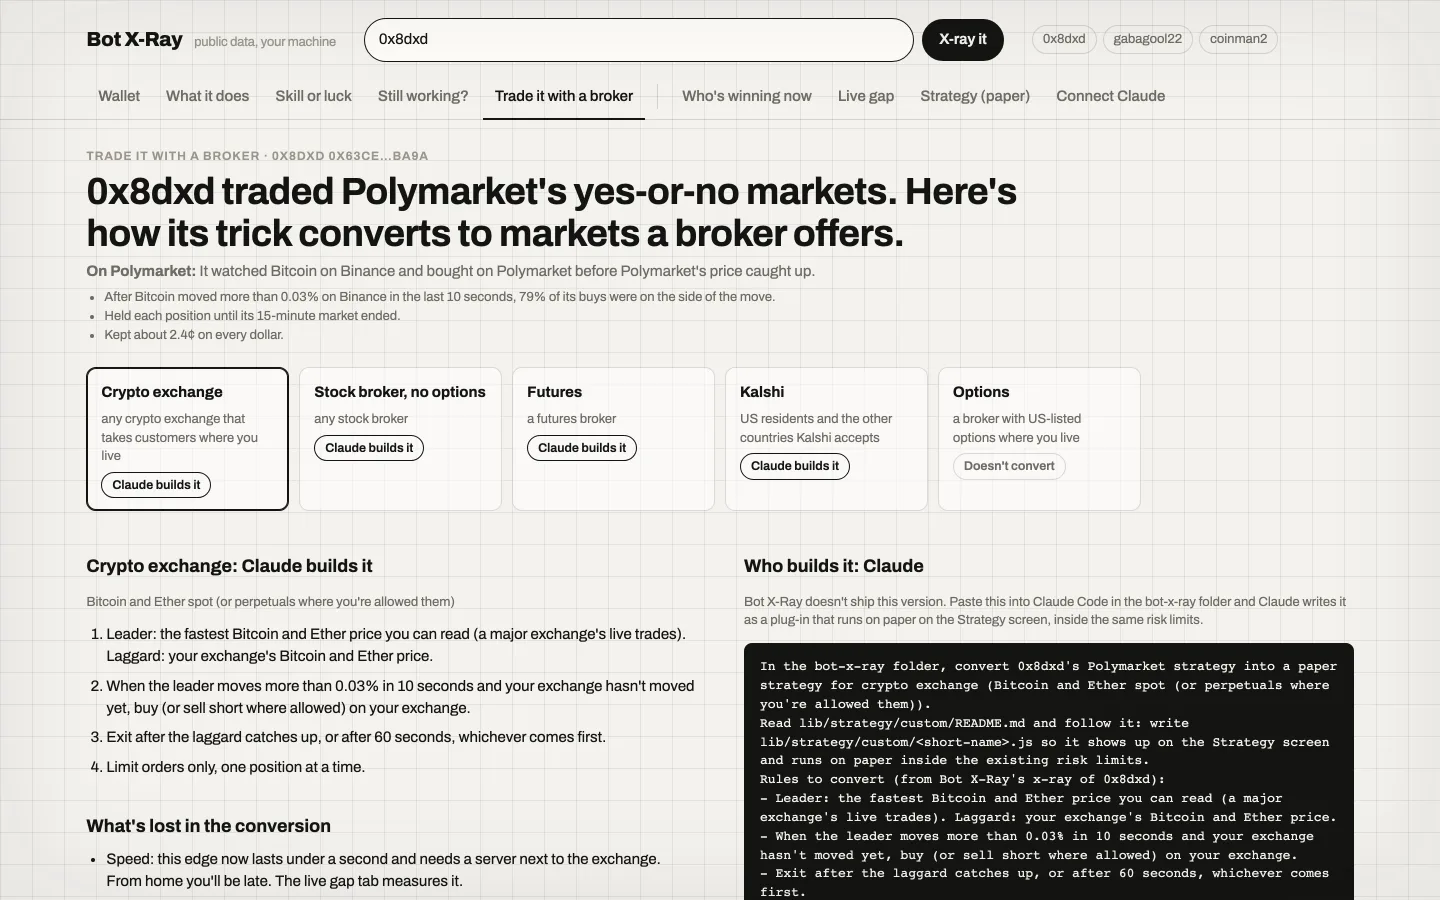This screenshot has height=900, width=1440.
Task: Select the Crypto exchange card
Action: 187,439
